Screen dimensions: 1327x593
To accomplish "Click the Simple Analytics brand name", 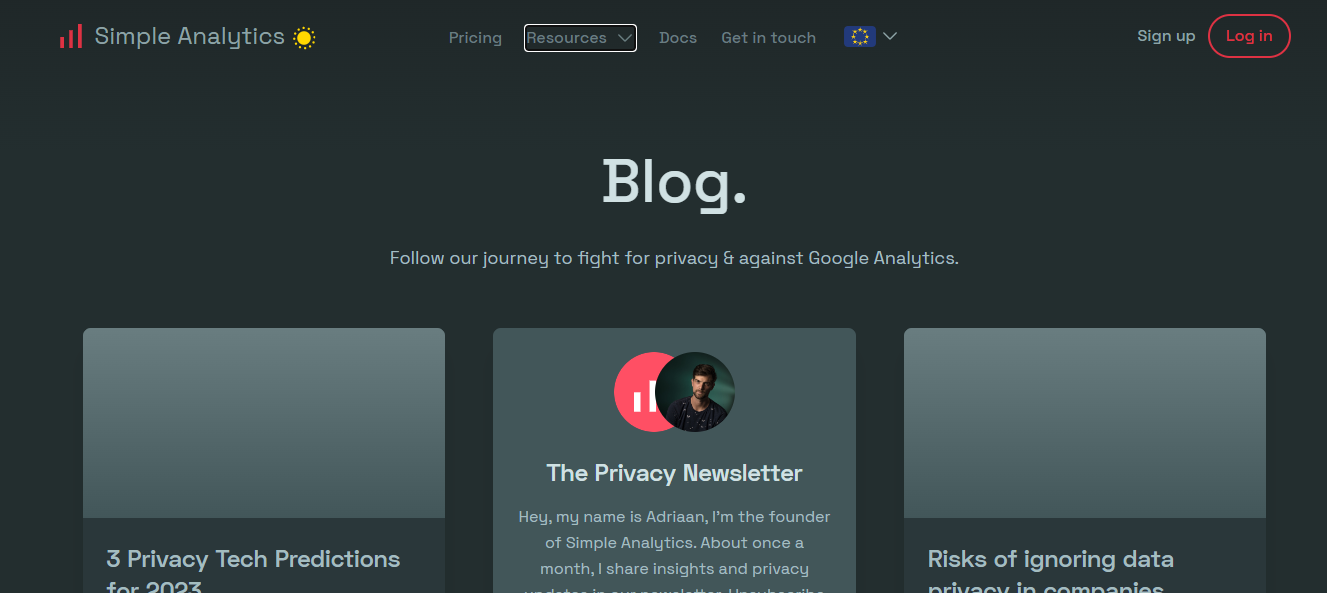I will pyautogui.click(x=190, y=37).
